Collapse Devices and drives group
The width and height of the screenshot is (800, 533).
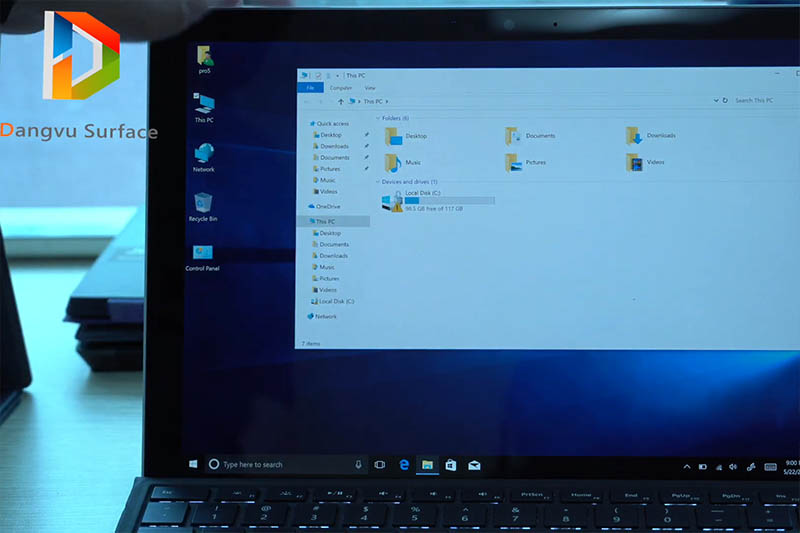tap(378, 182)
